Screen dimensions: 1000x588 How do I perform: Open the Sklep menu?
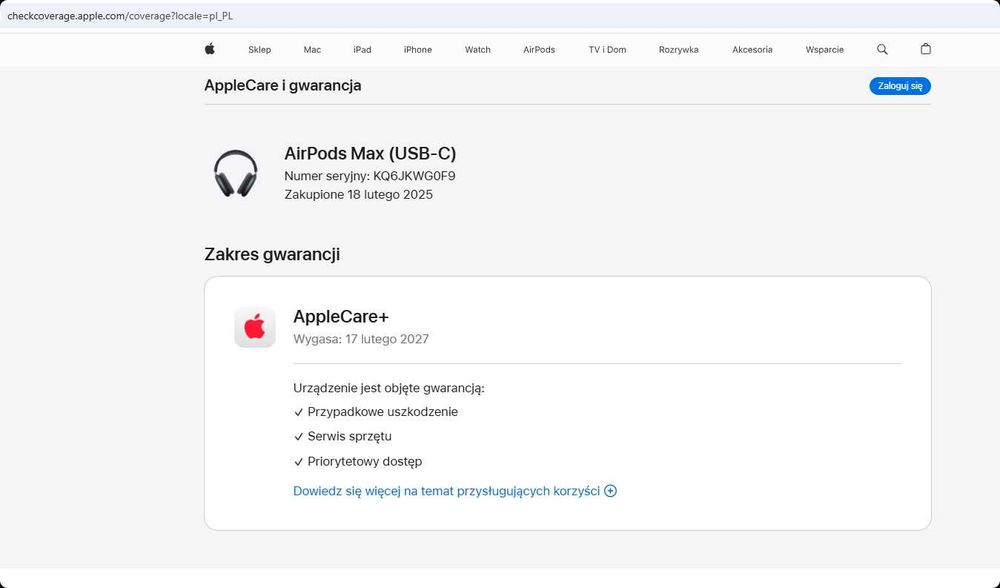pyautogui.click(x=260, y=50)
